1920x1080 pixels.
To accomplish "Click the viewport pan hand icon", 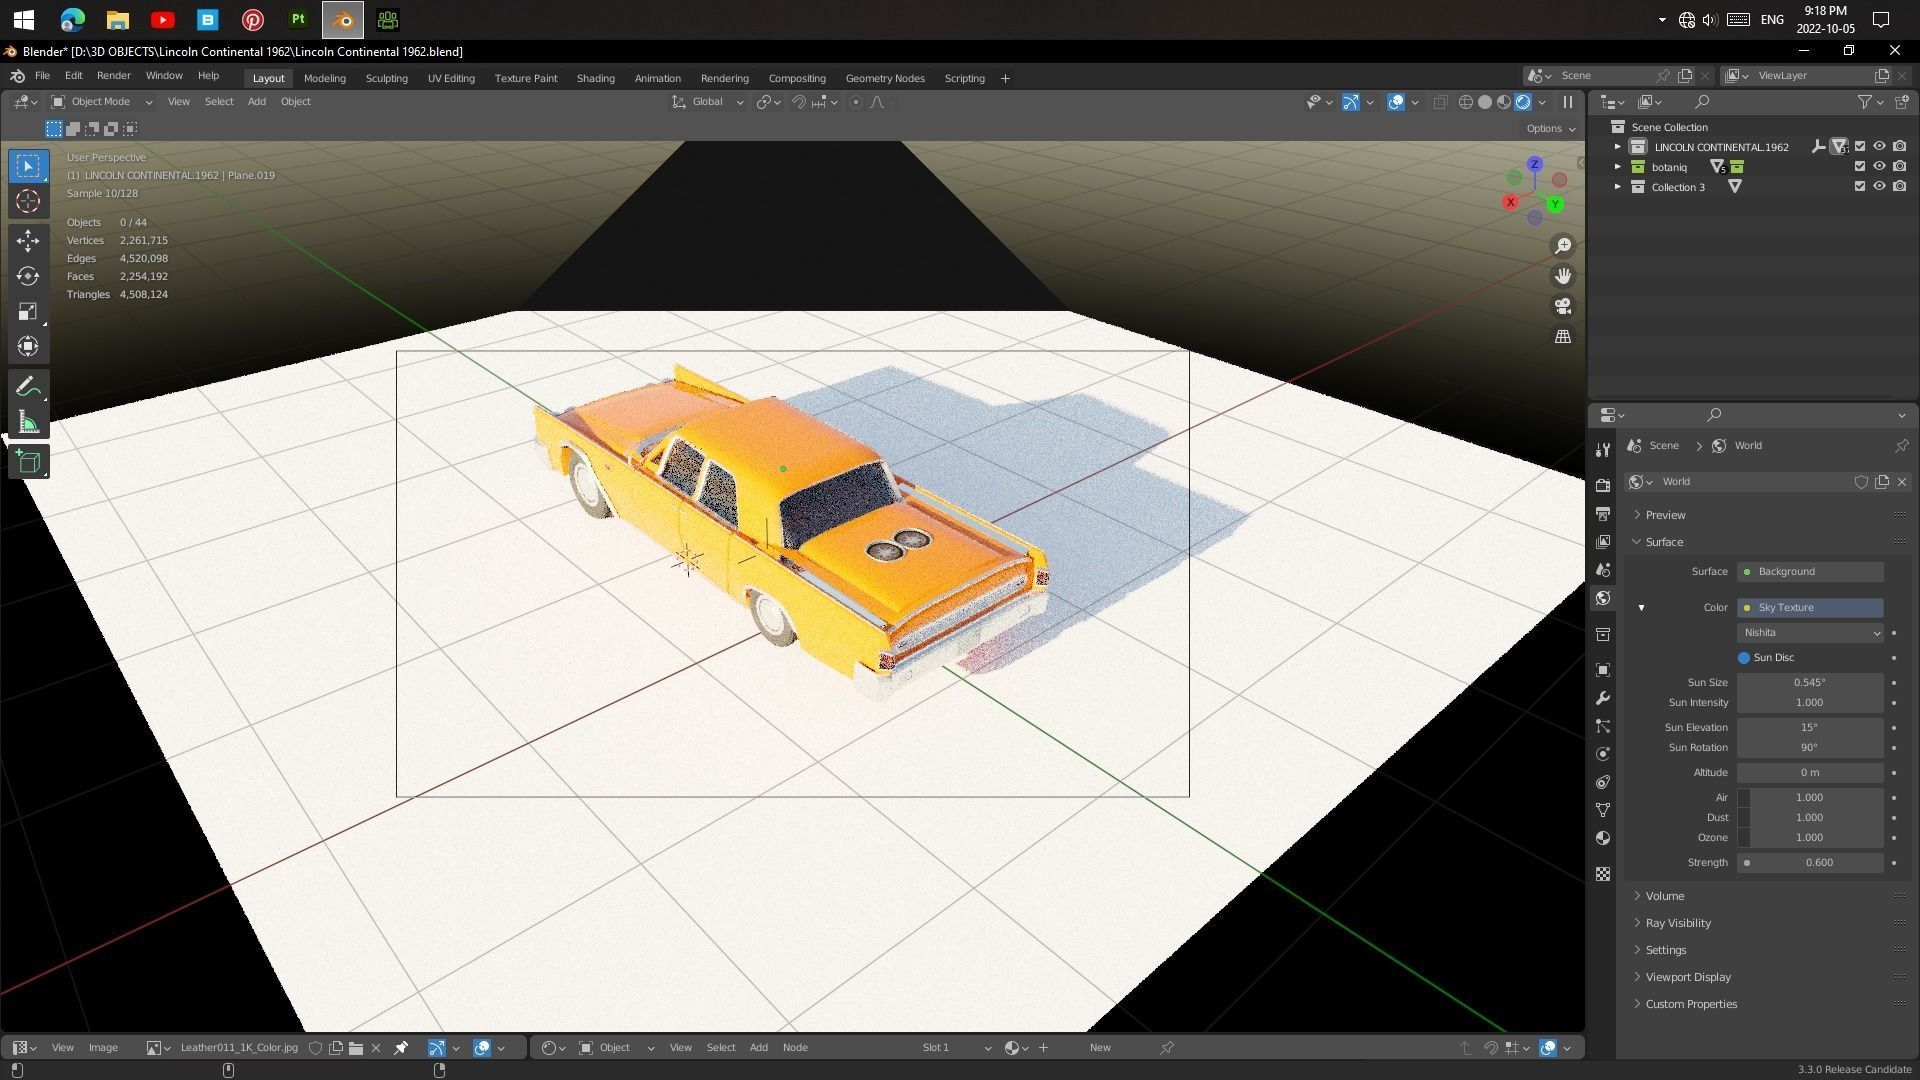I will tap(1562, 276).
